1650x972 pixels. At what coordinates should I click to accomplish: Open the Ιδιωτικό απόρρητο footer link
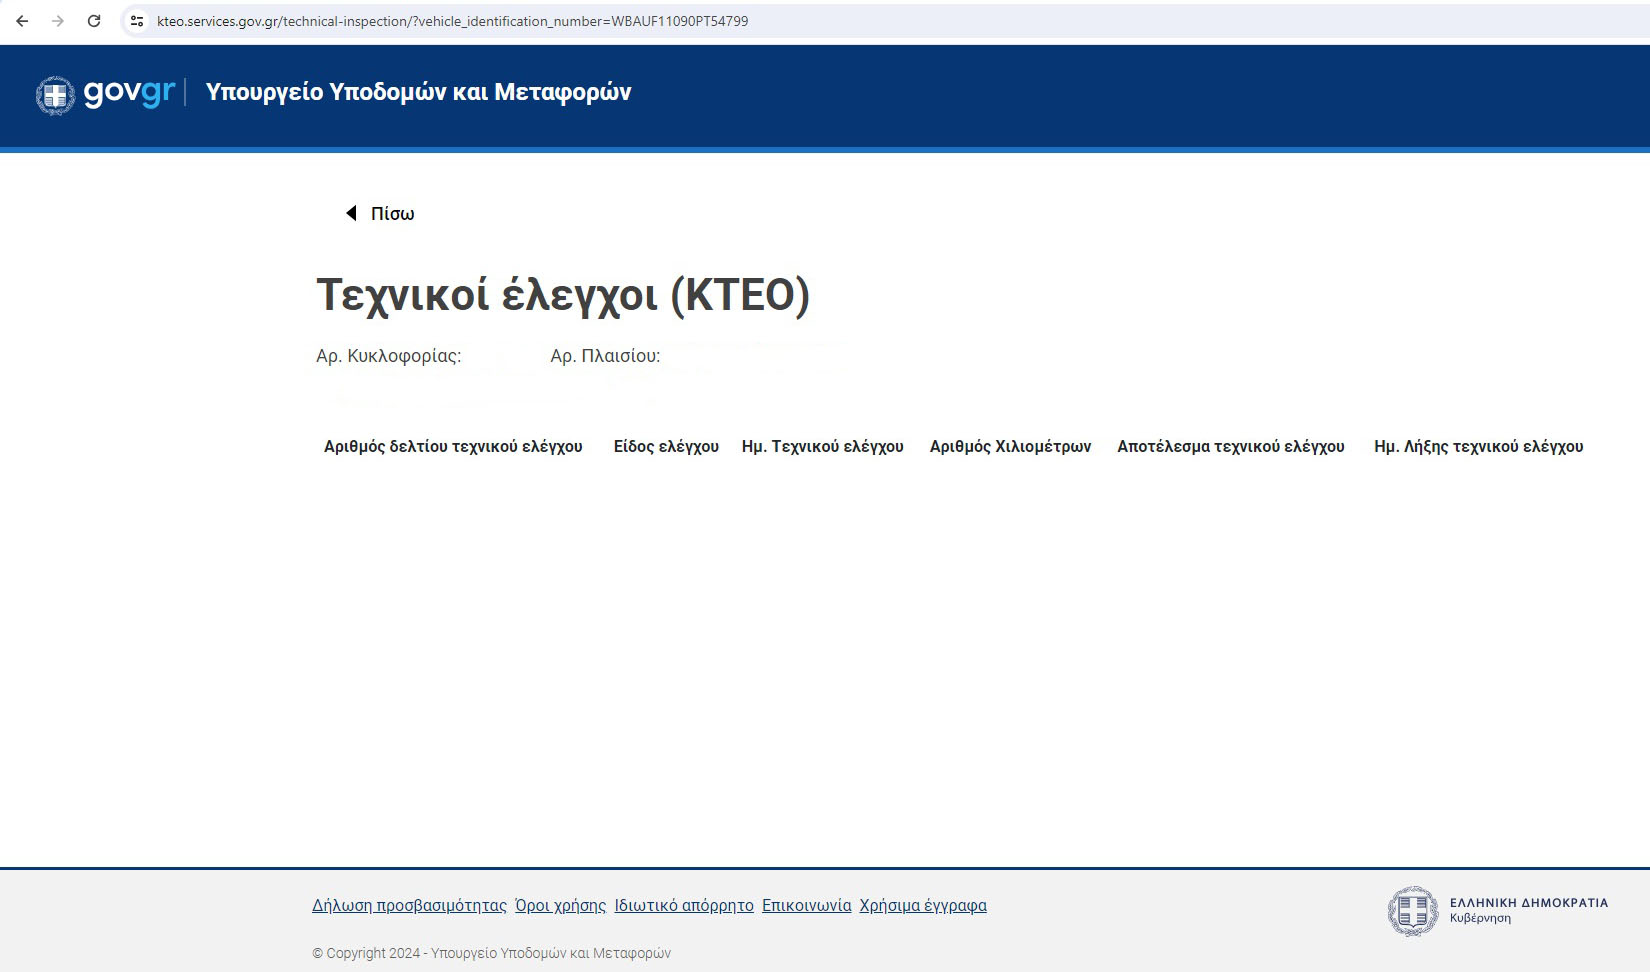click(x=684, y=906)
